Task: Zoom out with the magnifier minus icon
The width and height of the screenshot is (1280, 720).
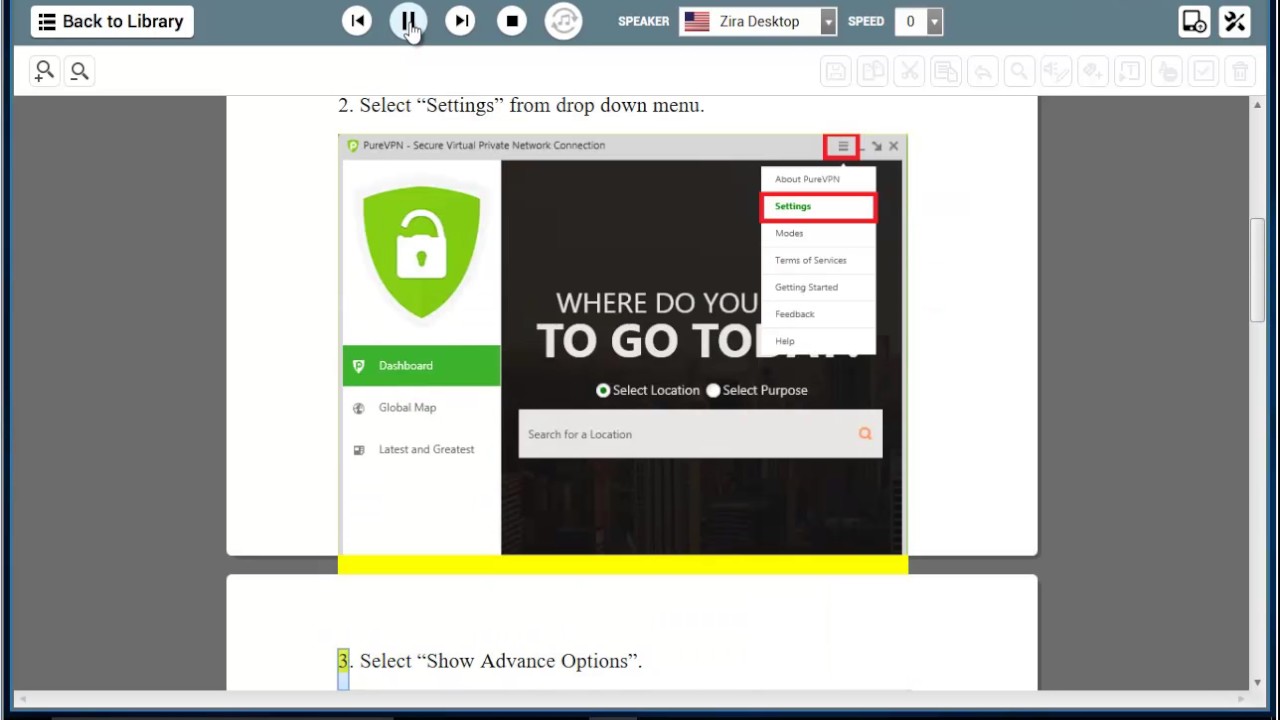Action: click(79, 70)
